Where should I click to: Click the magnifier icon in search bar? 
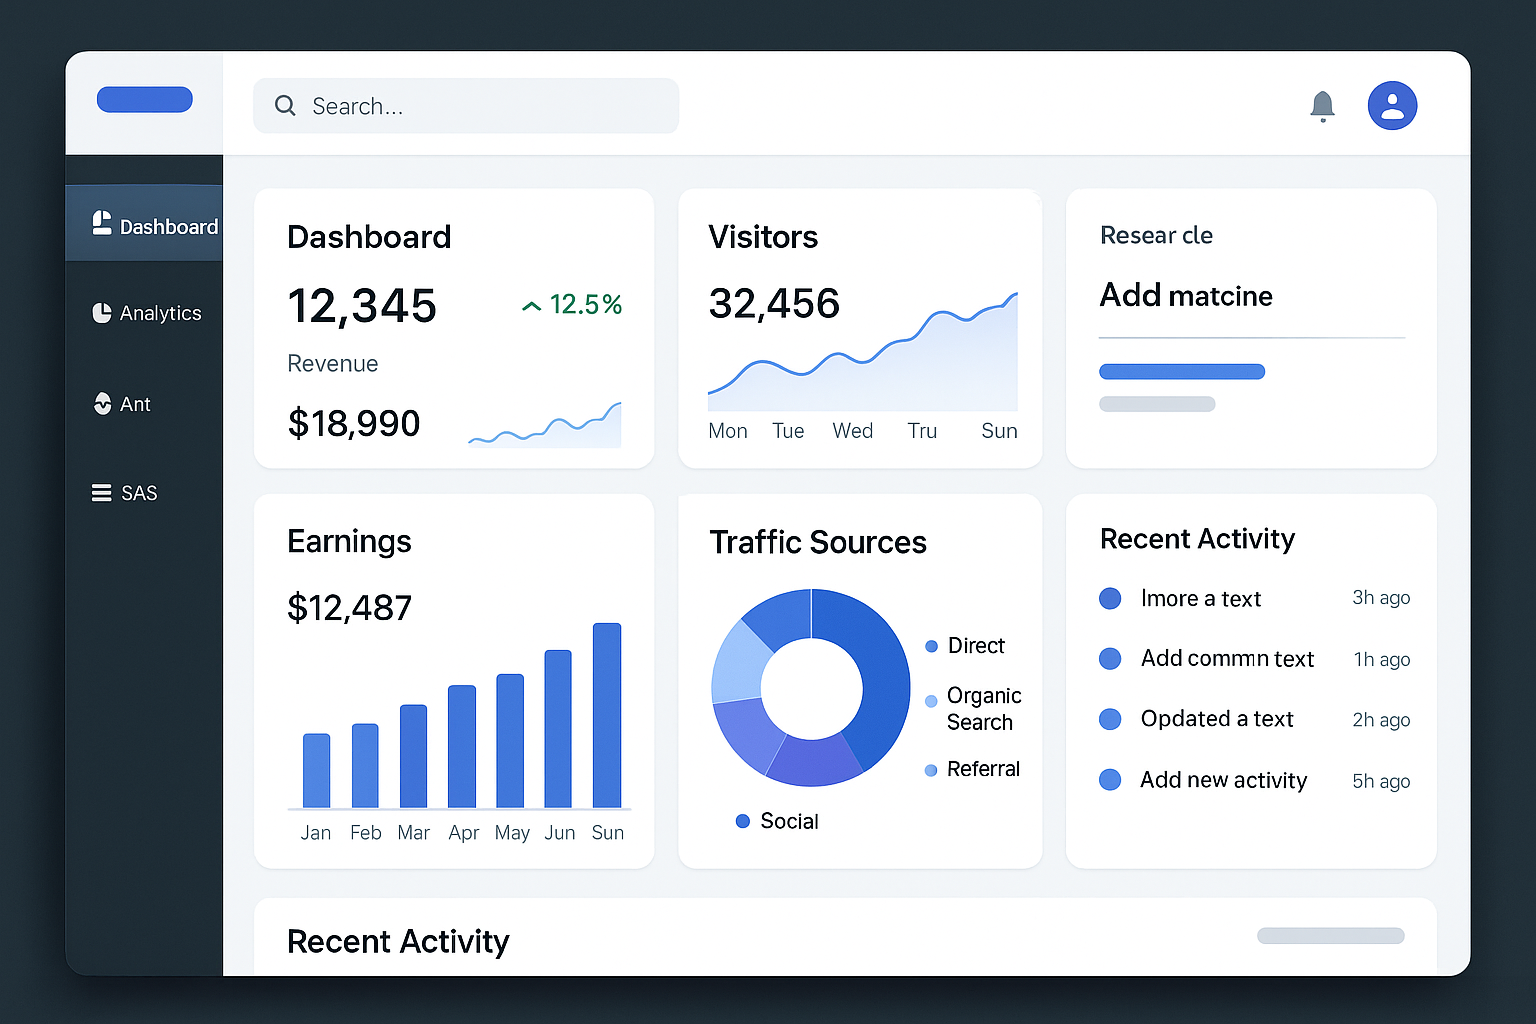pos(285,106)
